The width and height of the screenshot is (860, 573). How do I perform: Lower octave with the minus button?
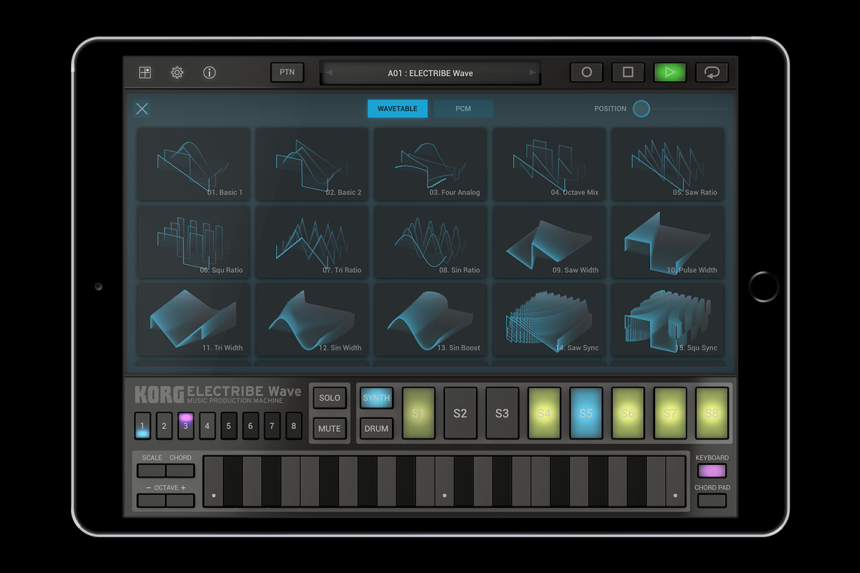click(151, 501)
